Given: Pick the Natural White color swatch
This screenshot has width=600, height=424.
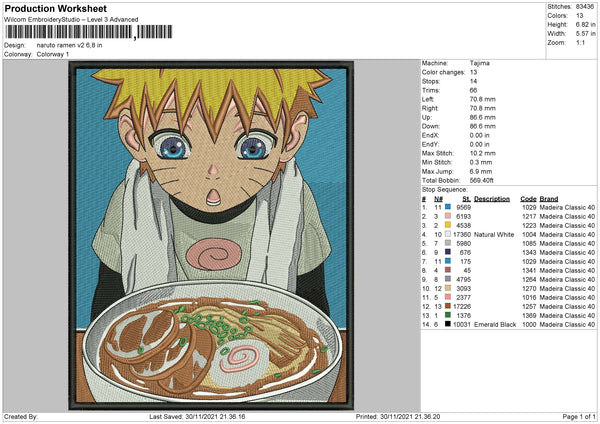Looking at the screenshot, I should tap(448, 234).
